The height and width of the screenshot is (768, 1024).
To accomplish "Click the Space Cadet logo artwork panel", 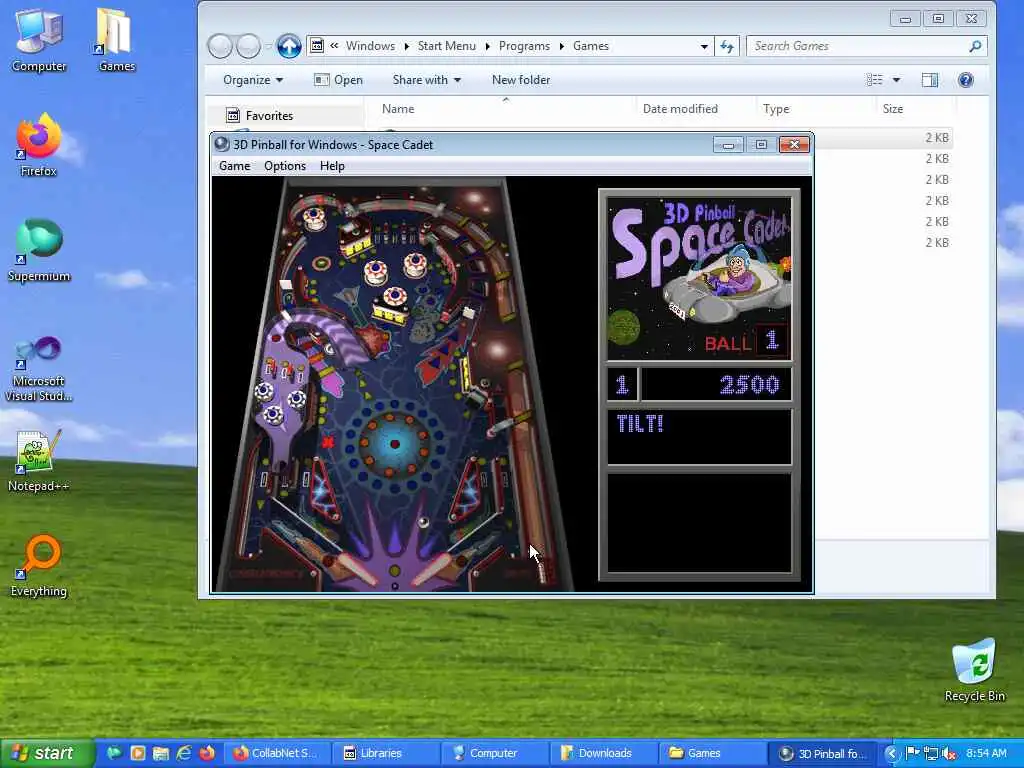I will point(699,279).
